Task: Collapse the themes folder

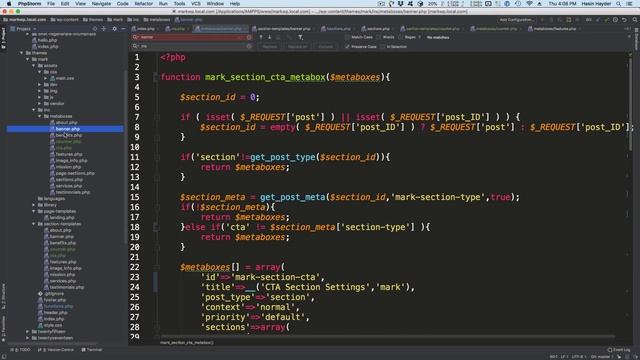Action: 22,53
